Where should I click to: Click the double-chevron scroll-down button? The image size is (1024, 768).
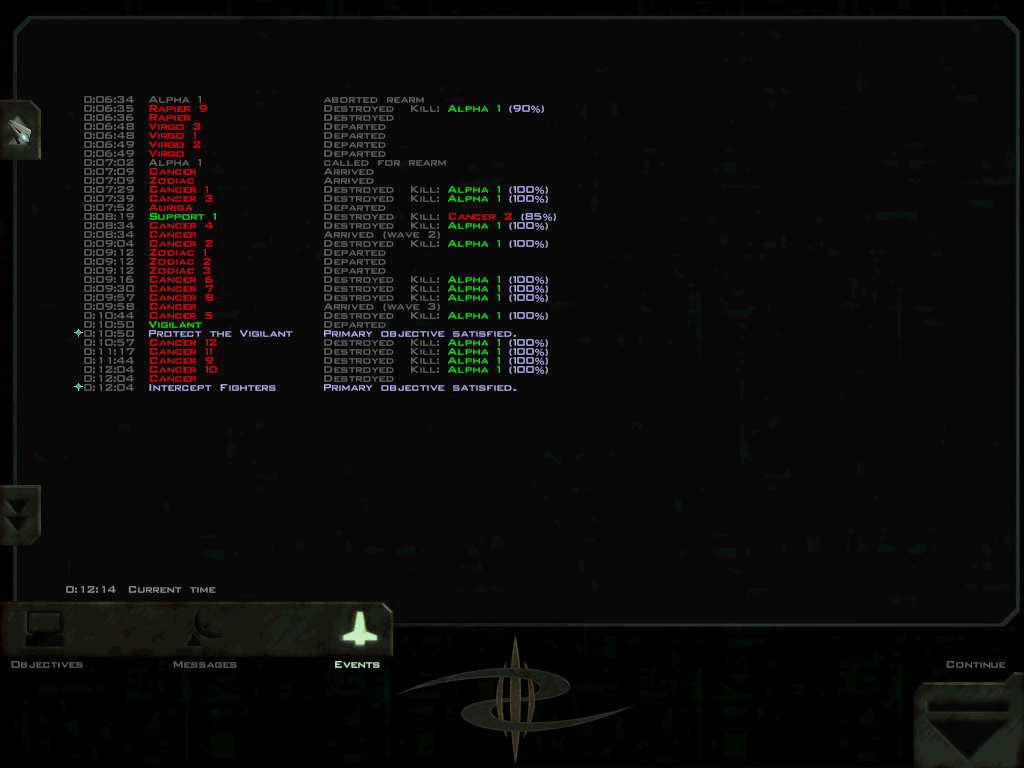(19, 515)
